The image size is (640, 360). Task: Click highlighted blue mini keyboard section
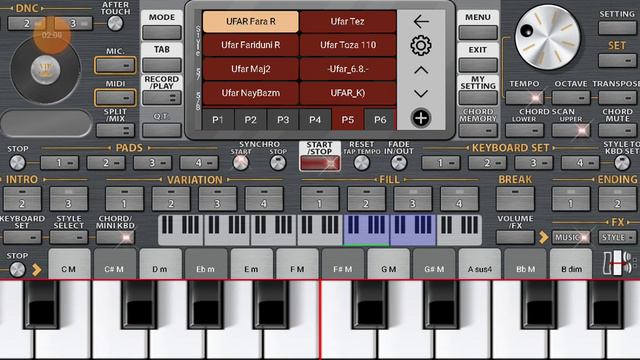389,230
